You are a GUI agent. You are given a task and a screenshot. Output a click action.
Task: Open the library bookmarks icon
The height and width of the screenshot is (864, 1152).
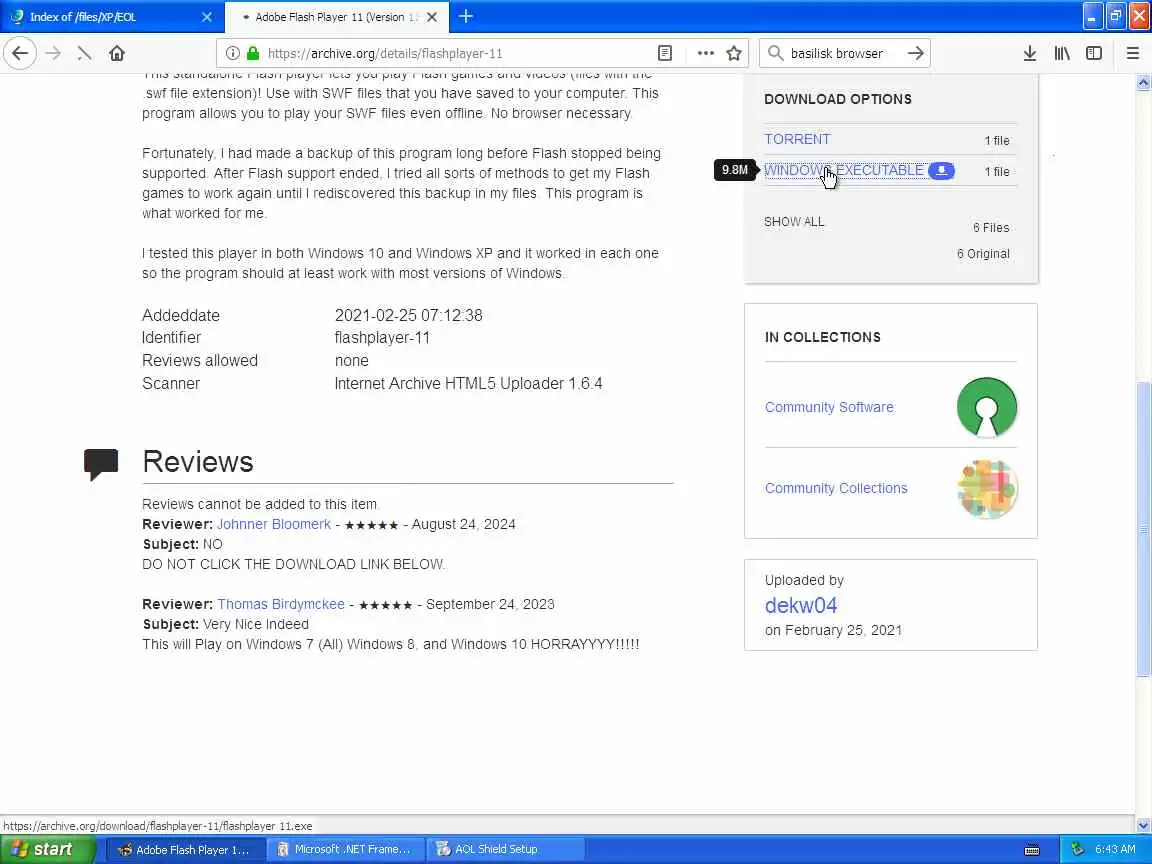pos(1062,53)
